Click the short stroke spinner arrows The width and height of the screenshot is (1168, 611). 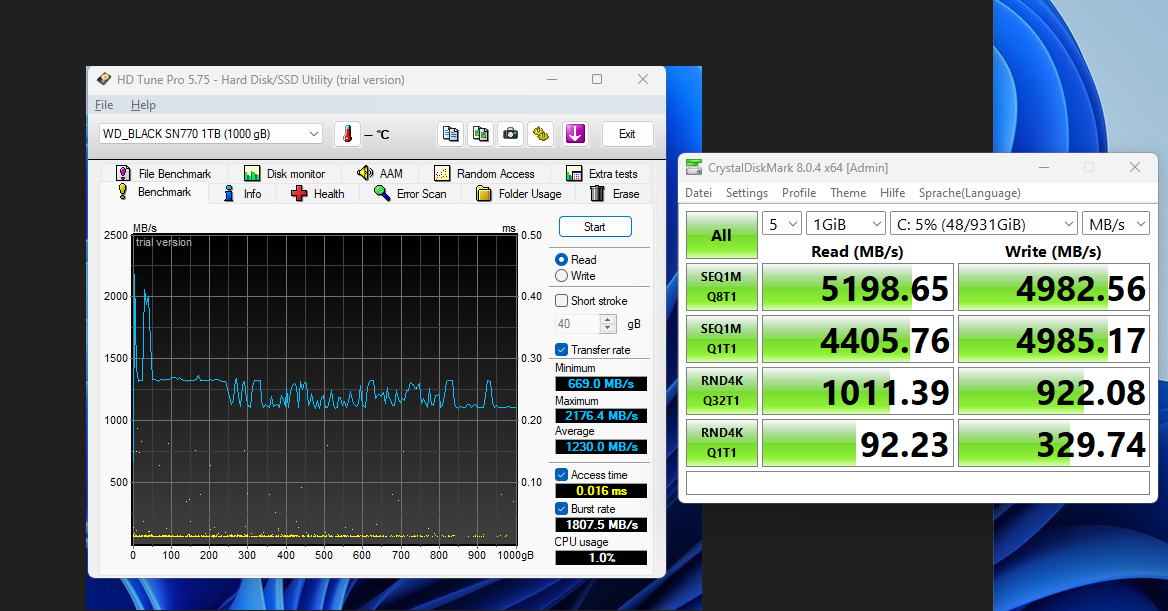click(608, 324)
